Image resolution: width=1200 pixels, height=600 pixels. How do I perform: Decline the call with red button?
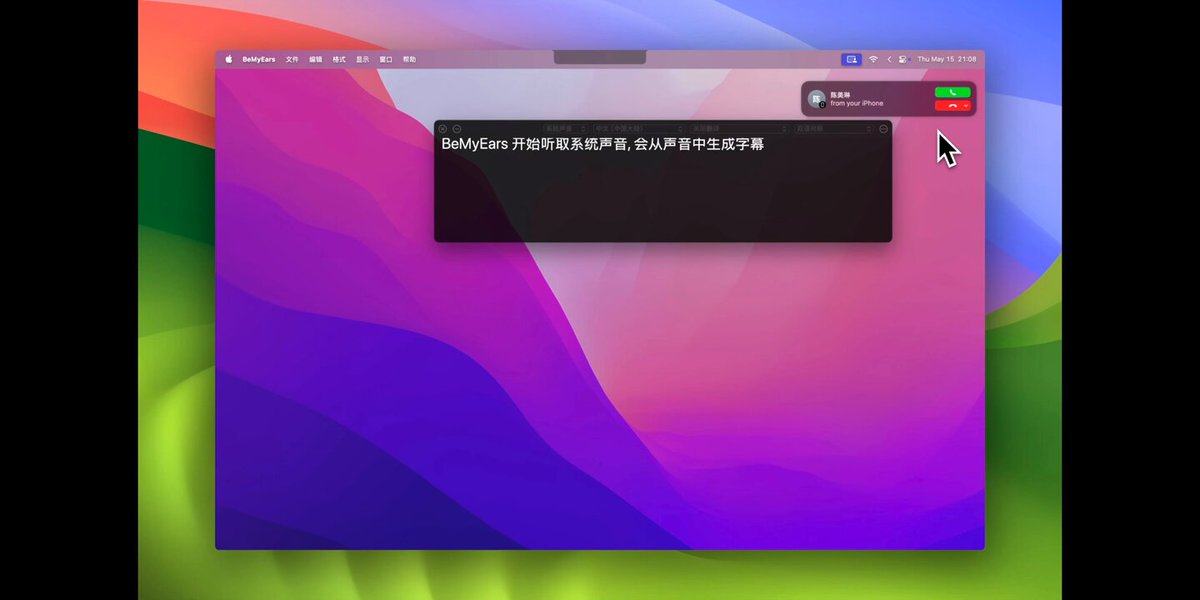coord(947,105)
